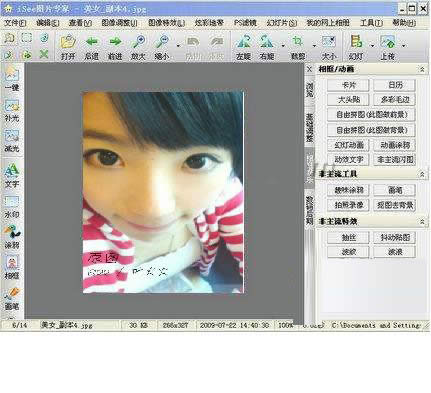Apply the 抽丝 effect button
This screenshot has width=431, height=393.
[348, 237]
